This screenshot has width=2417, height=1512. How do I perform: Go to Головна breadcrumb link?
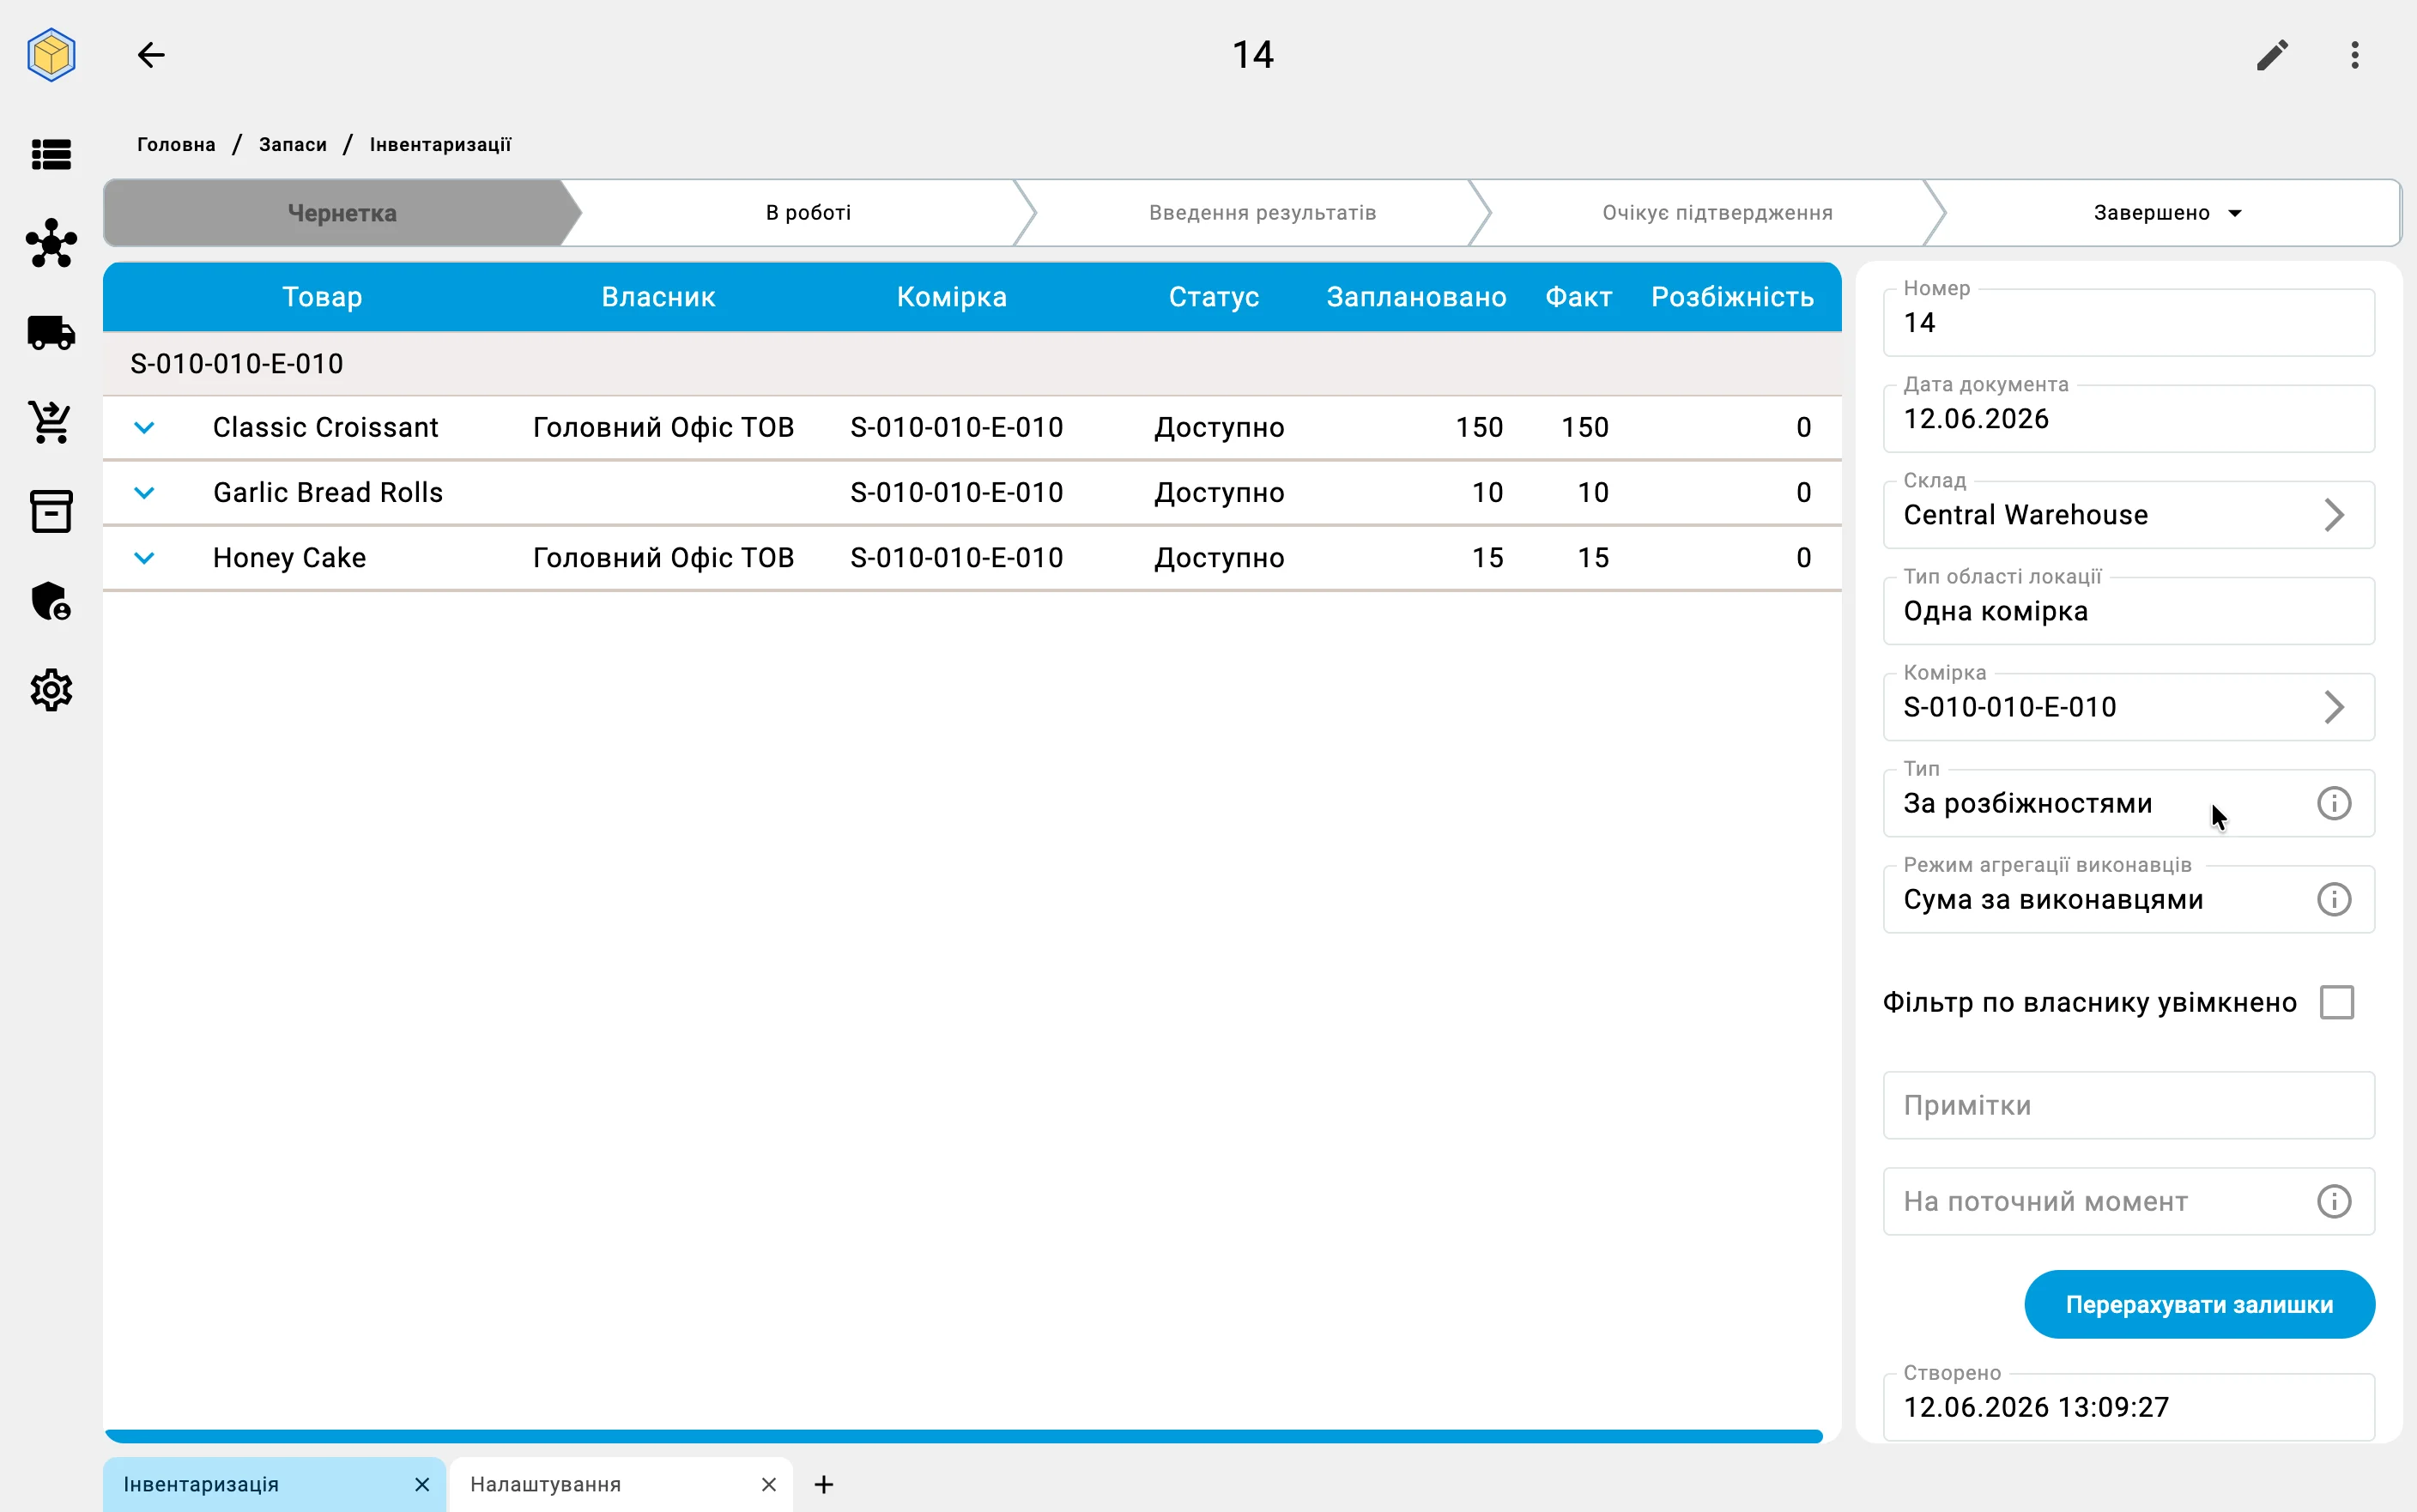click(176, 144)
